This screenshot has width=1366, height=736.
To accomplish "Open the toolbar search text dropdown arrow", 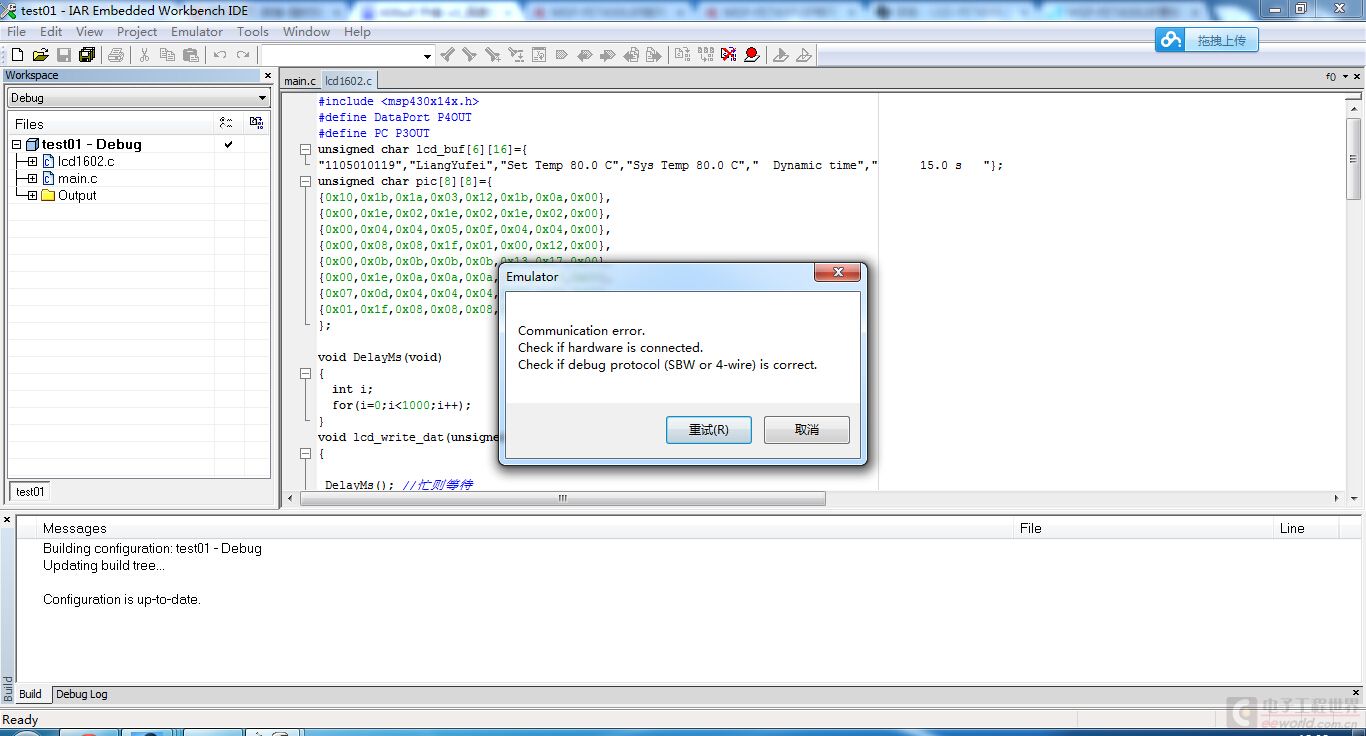I will point(427,56).
